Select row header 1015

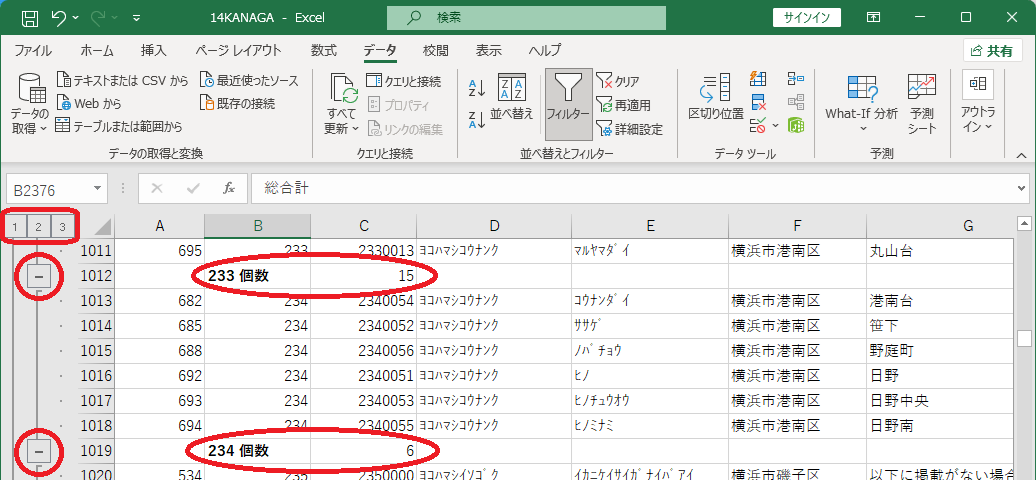tap(96, 351)
